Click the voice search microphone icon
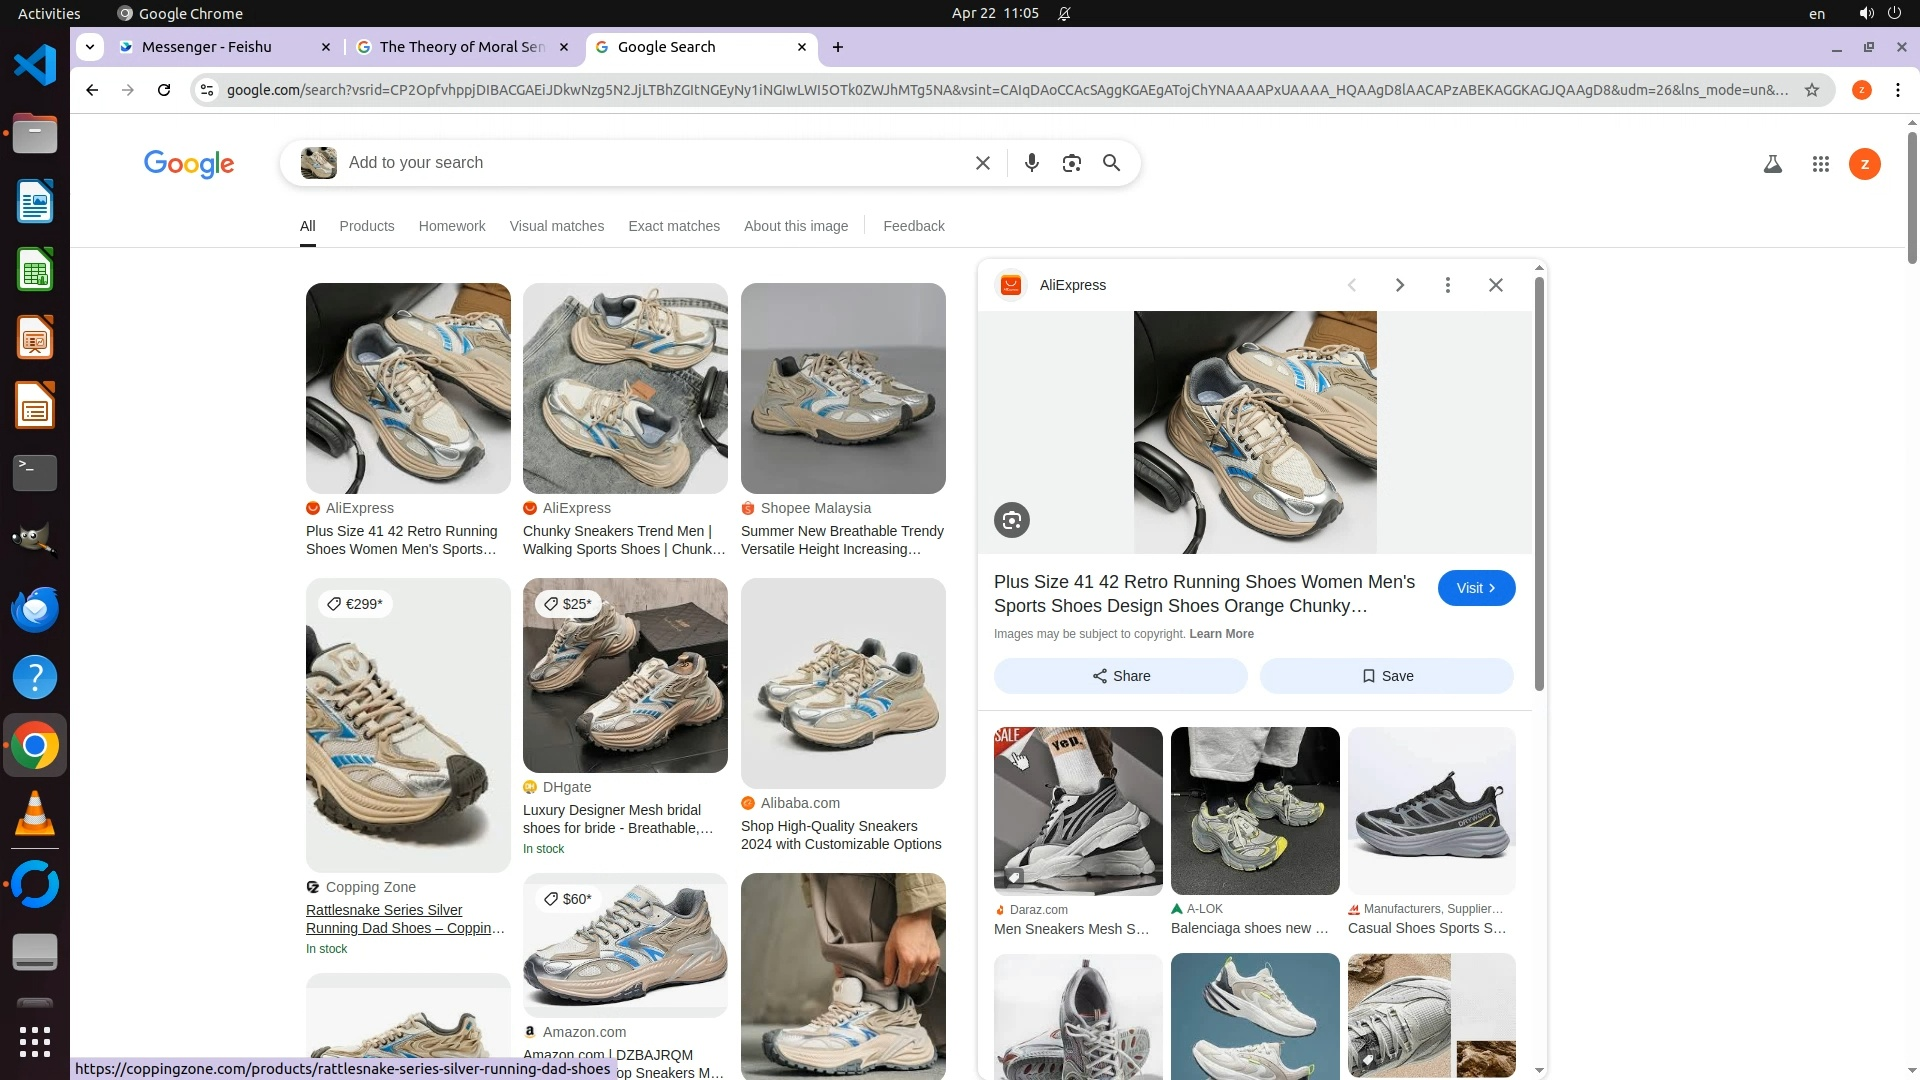1920x1080 pixels. coord(1031,163)
